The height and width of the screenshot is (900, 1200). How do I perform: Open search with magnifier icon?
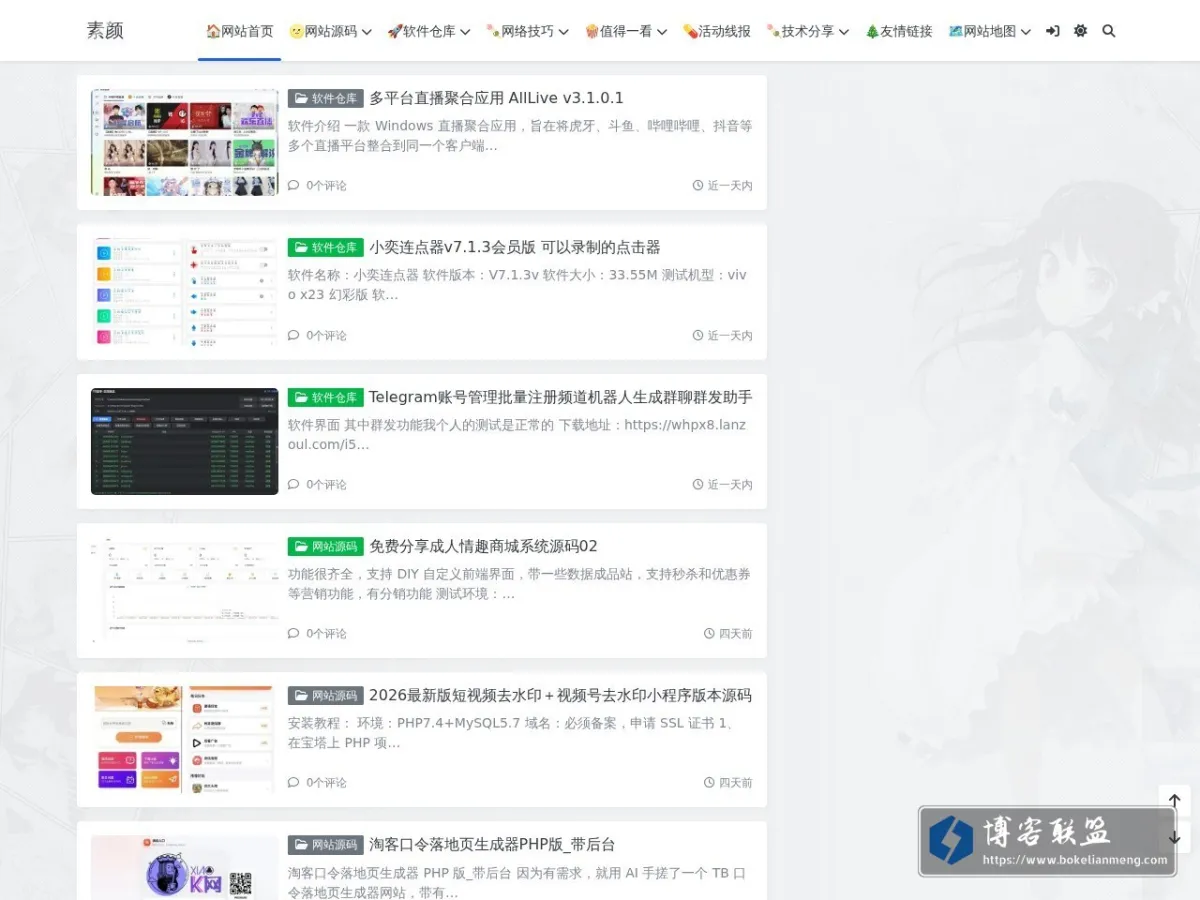tap(1108, 31)
